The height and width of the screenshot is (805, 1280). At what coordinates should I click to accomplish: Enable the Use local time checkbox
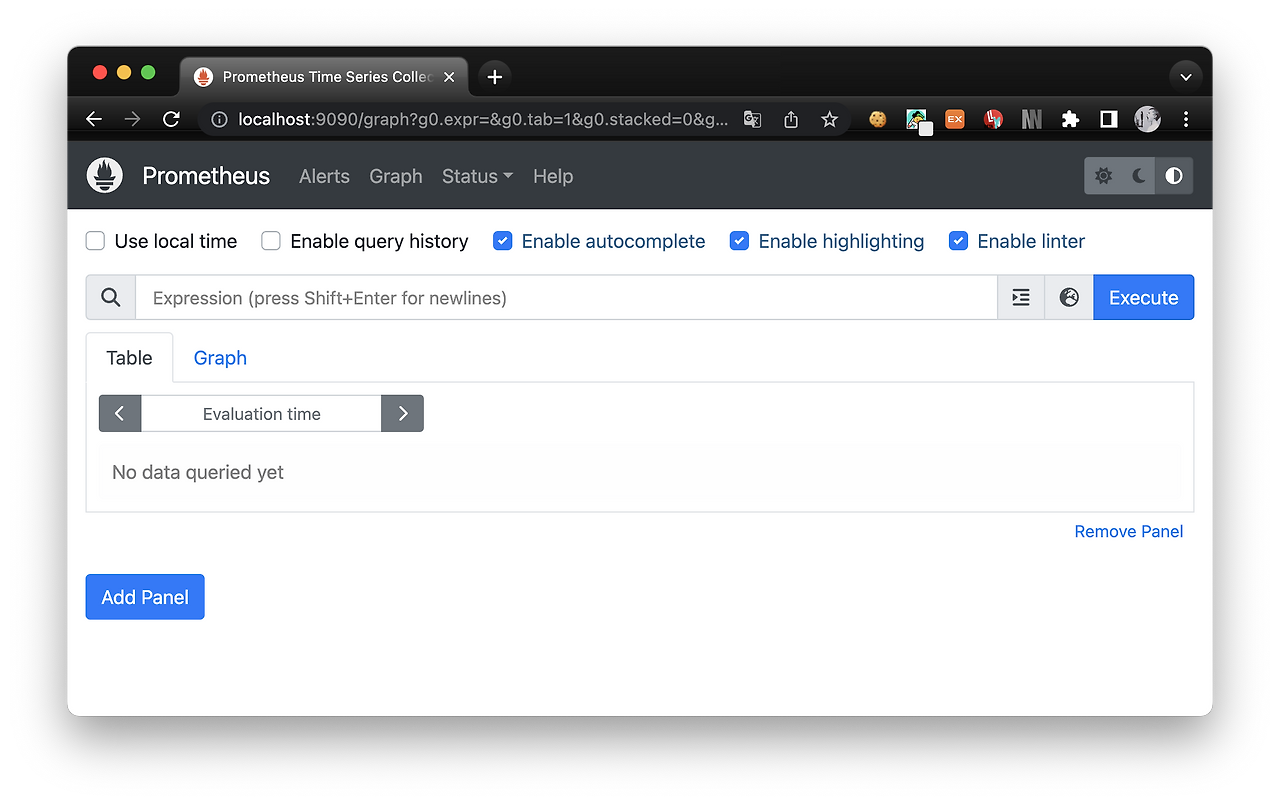[94, 241]
